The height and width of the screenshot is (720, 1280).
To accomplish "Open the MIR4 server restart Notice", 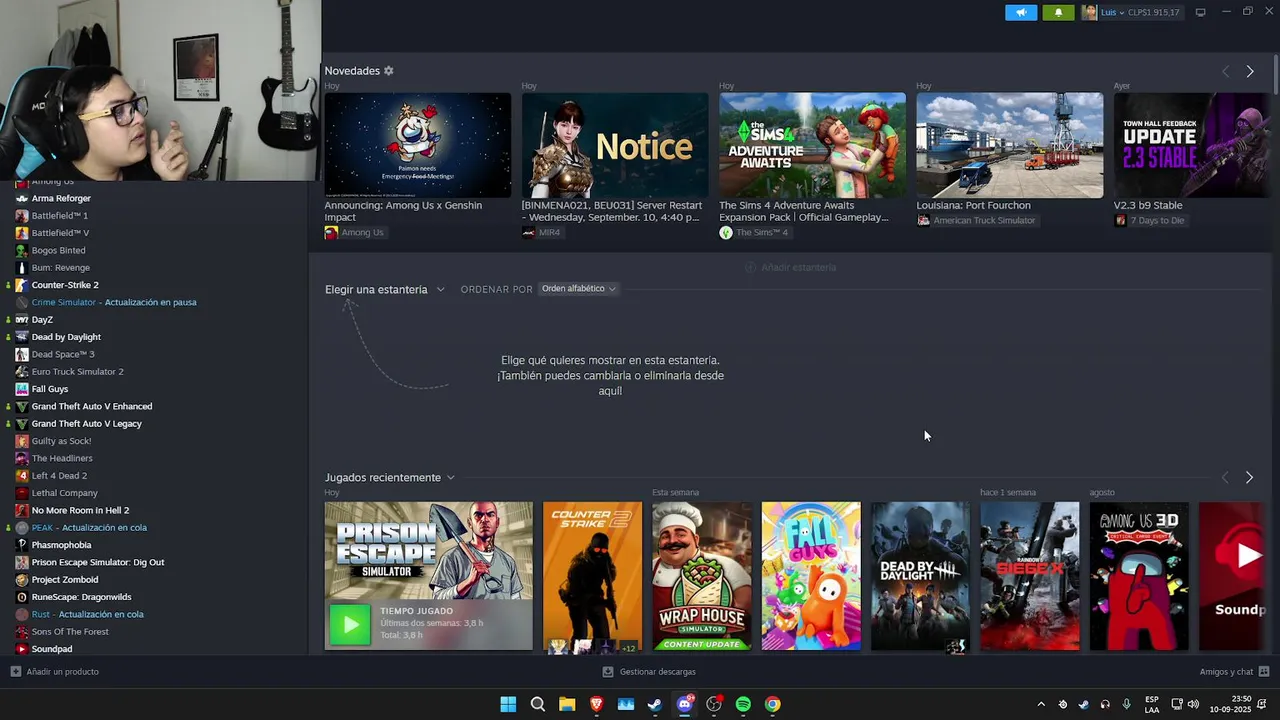I will point(615,145).
